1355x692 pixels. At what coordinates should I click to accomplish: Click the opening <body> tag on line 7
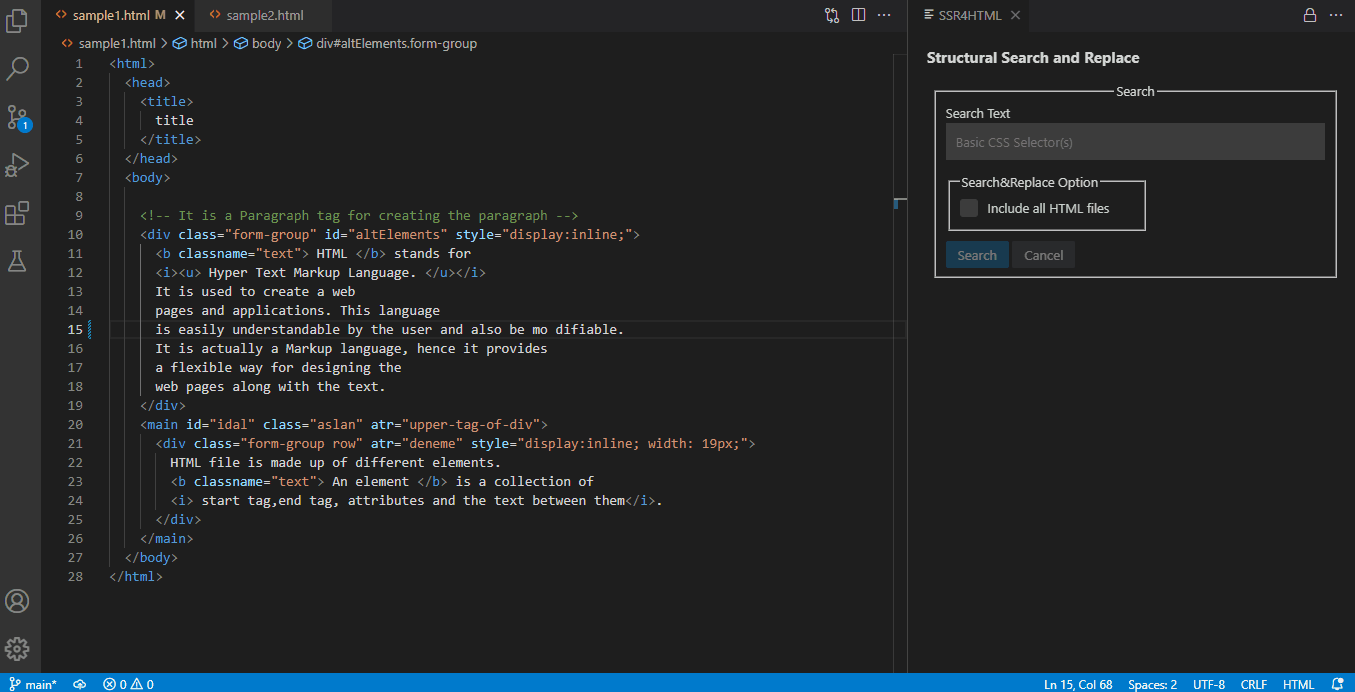(148, 177)
